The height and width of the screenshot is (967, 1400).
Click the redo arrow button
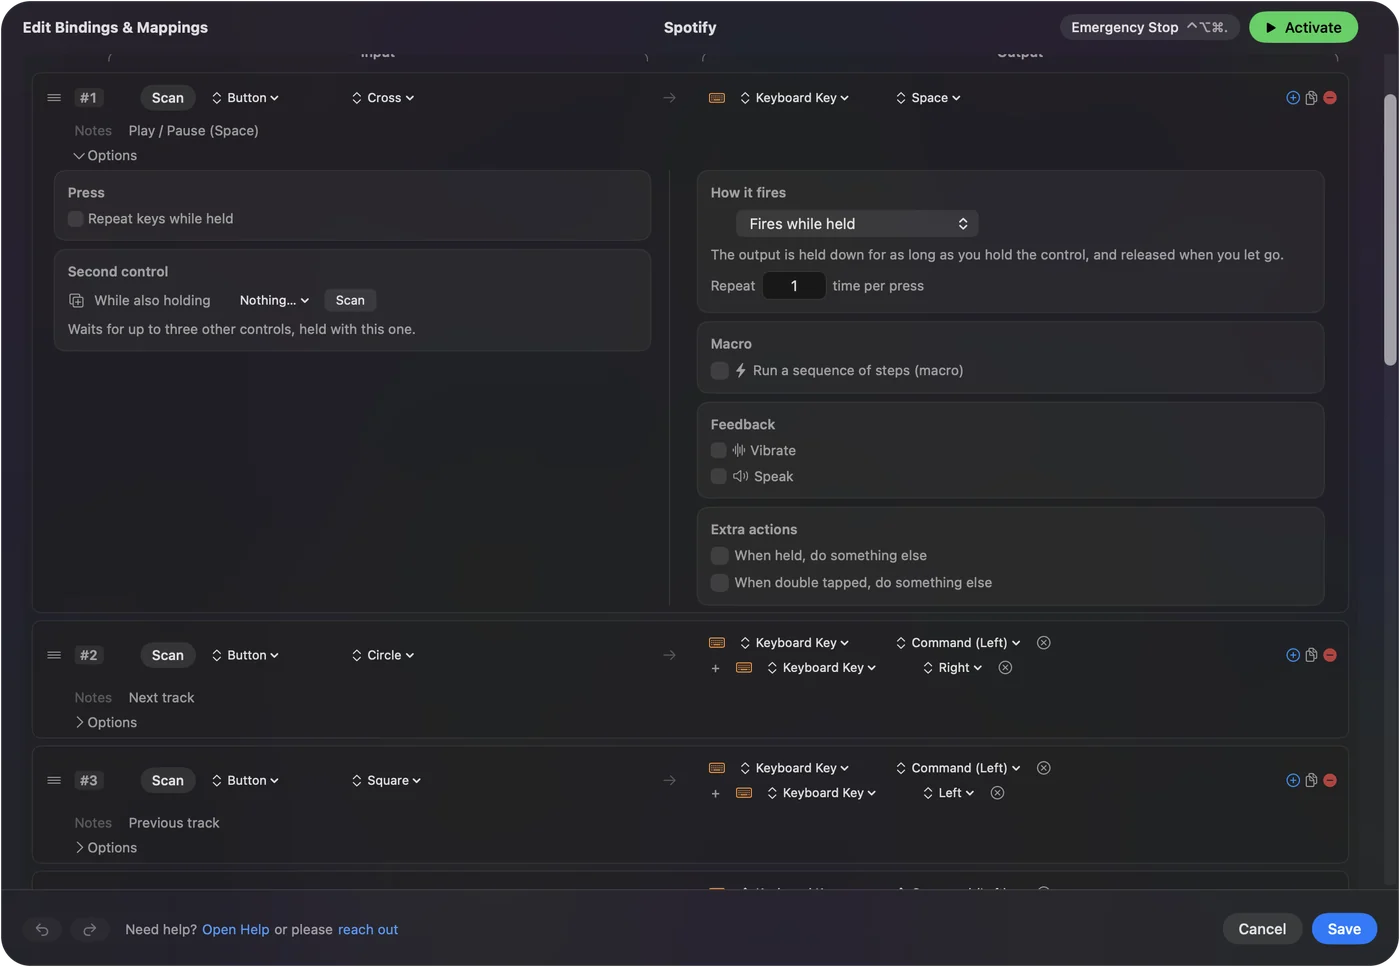point(89,929)
